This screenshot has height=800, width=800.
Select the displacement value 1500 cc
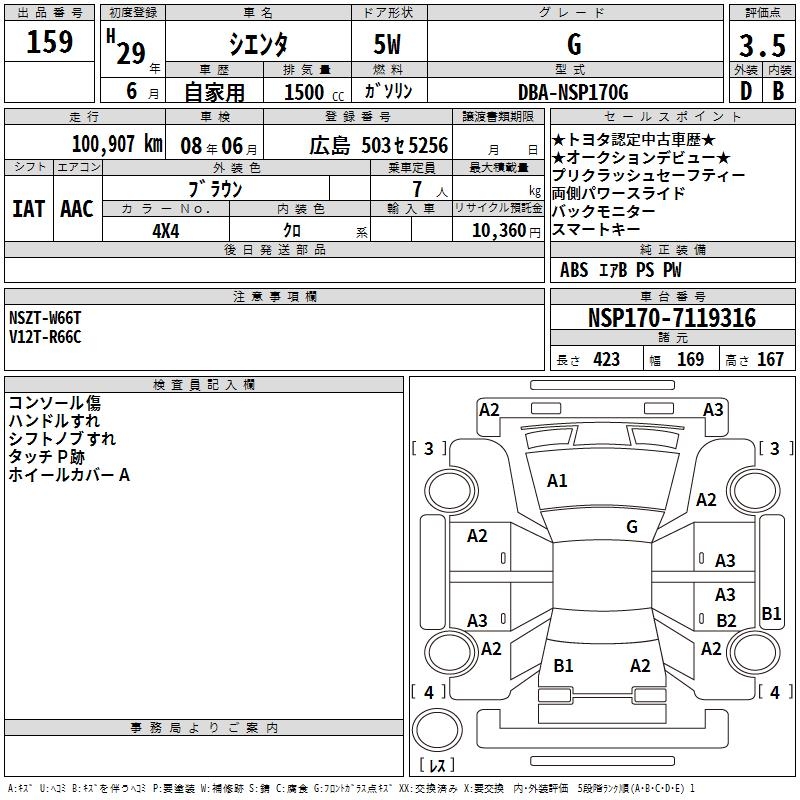pyautogui.click(x=314, y=92)
